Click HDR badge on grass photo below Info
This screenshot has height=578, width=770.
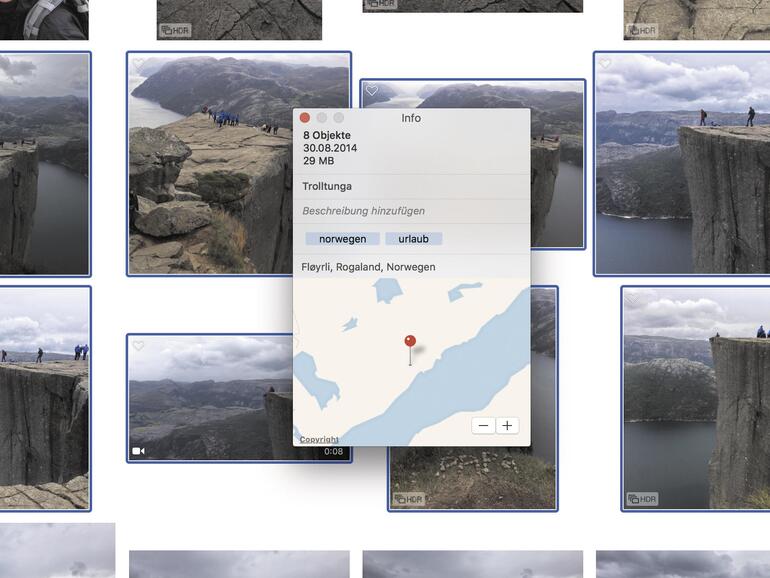click(409, 499)
